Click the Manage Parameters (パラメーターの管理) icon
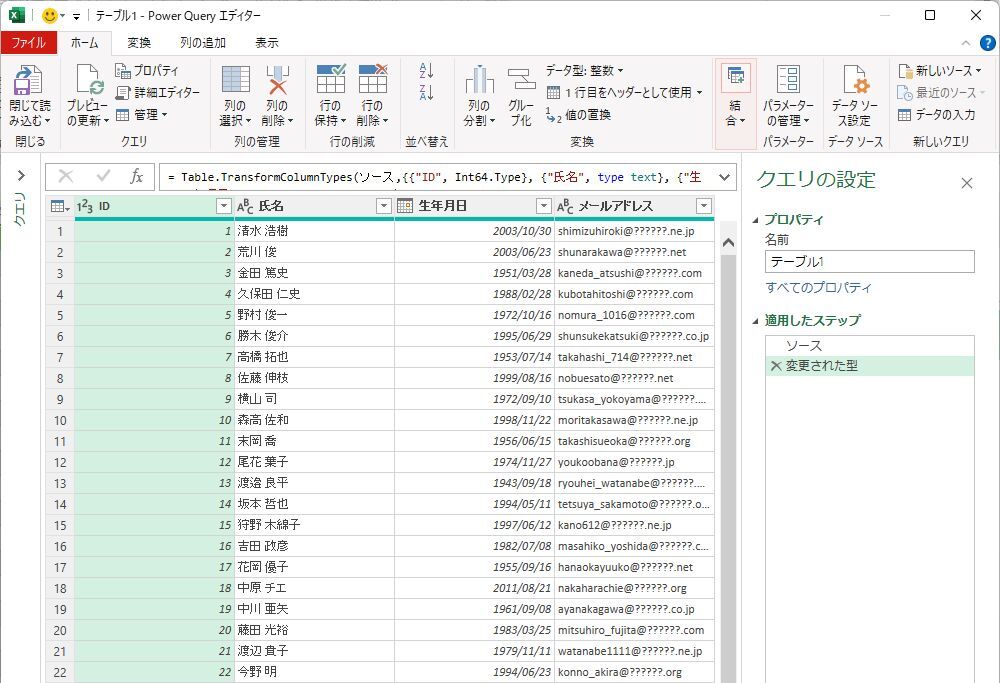Screen dimensions: 1000x683 click(x=788, y=80)
